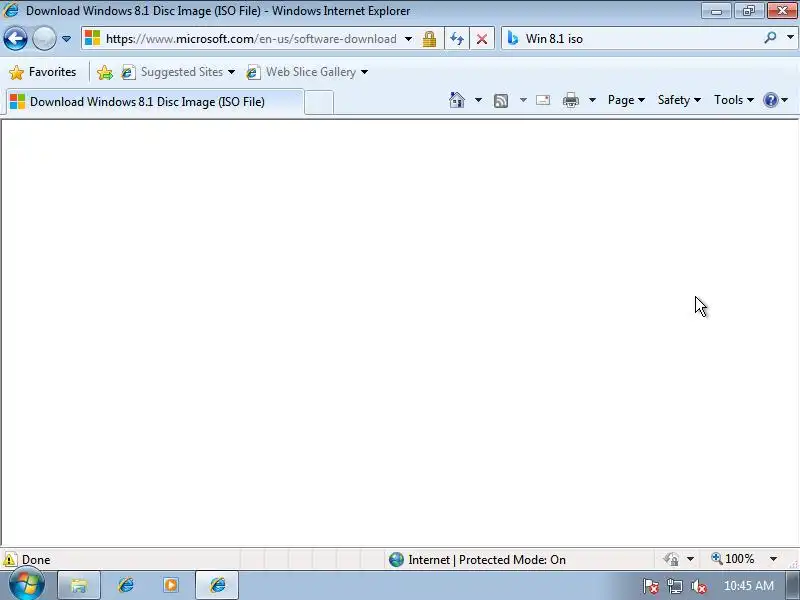Image resolution: width=800 pixels, height=600 pixels.
Task: Click the network tray icon
Action: click(674, 586)
